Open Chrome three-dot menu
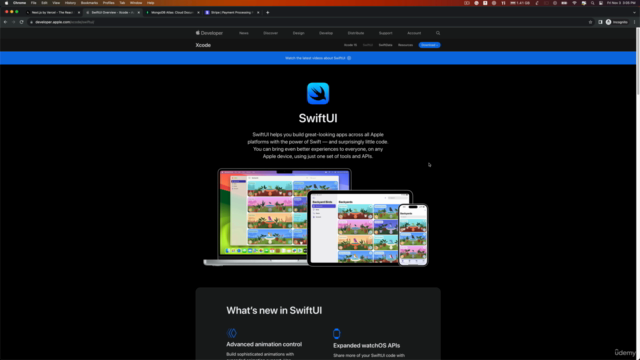The image size is (640, 360). click(x=634, y=22)
